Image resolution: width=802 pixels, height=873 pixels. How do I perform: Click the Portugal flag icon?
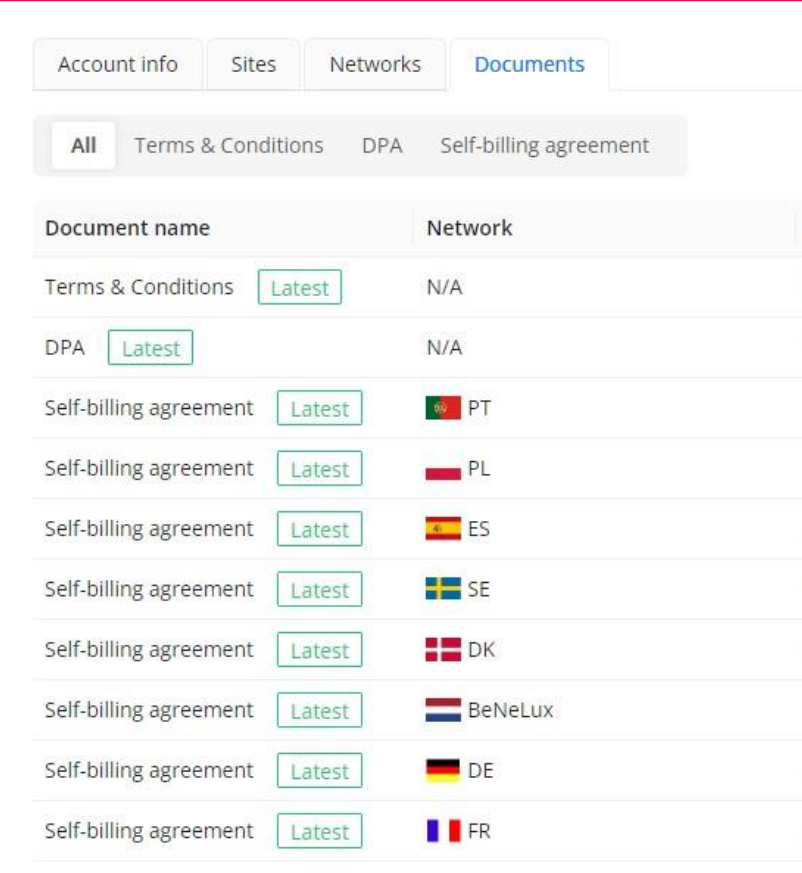coord(442,408)
